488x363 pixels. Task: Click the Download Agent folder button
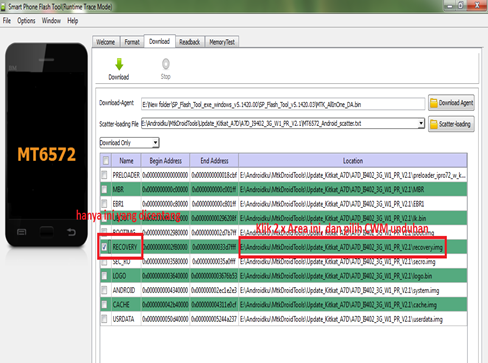coord(451,103)
